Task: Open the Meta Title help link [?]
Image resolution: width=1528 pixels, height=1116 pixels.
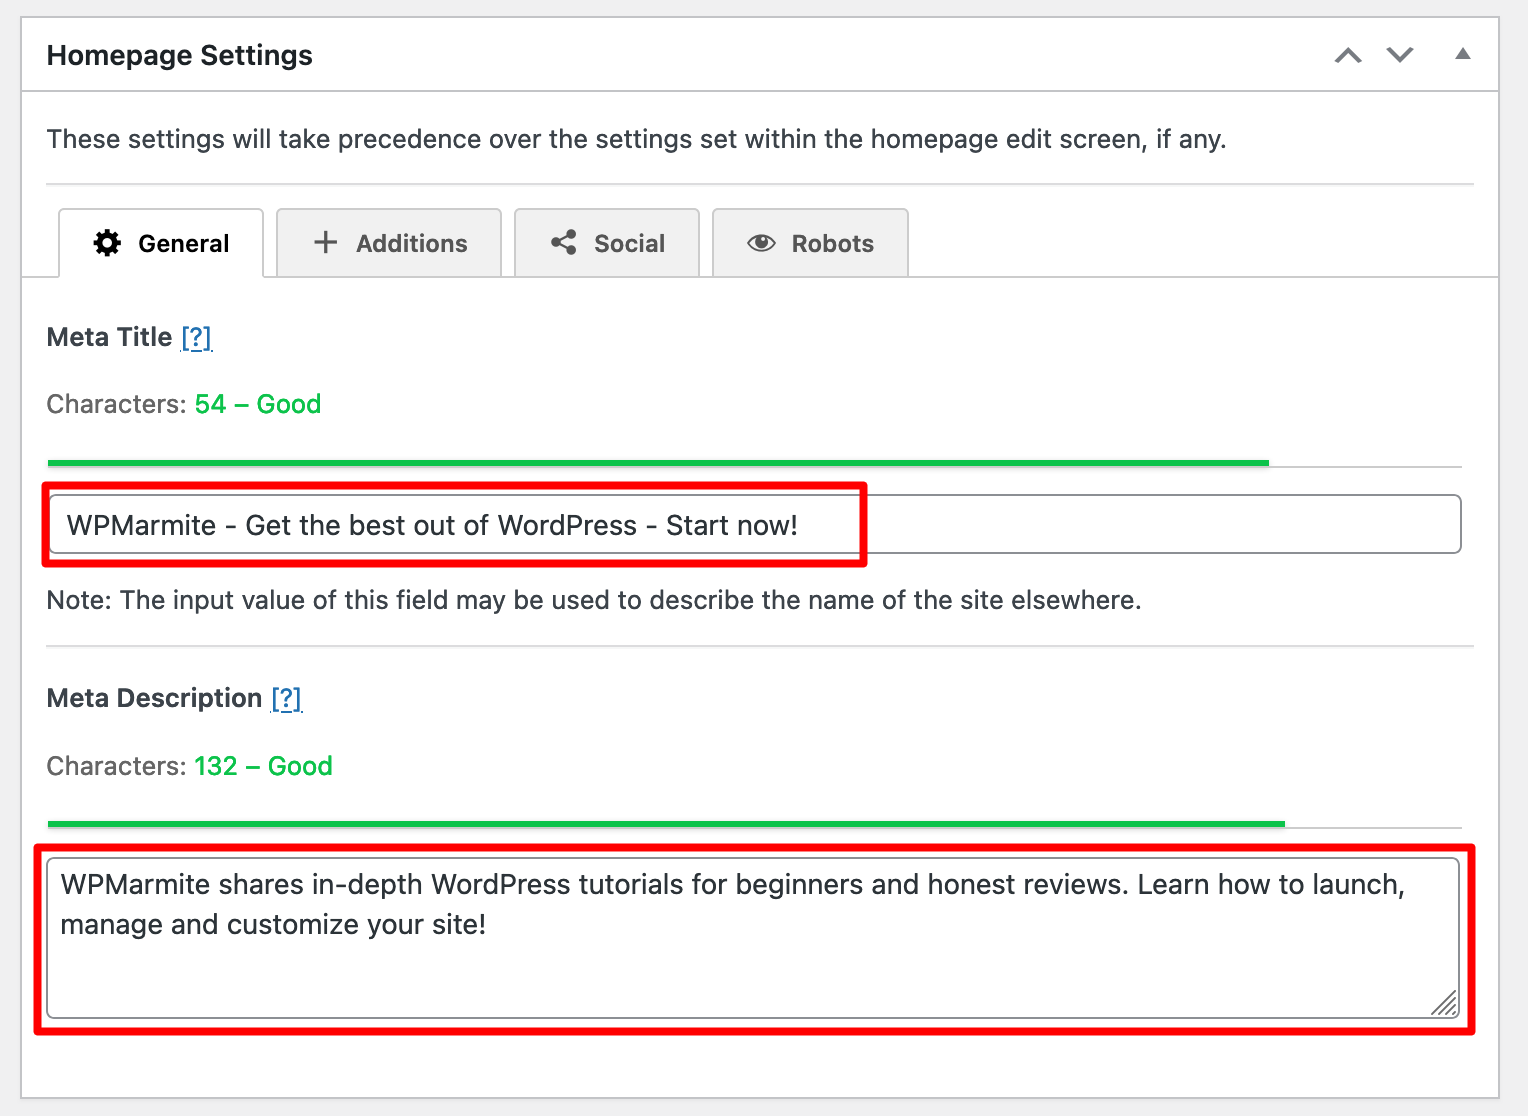Action: 196,338
